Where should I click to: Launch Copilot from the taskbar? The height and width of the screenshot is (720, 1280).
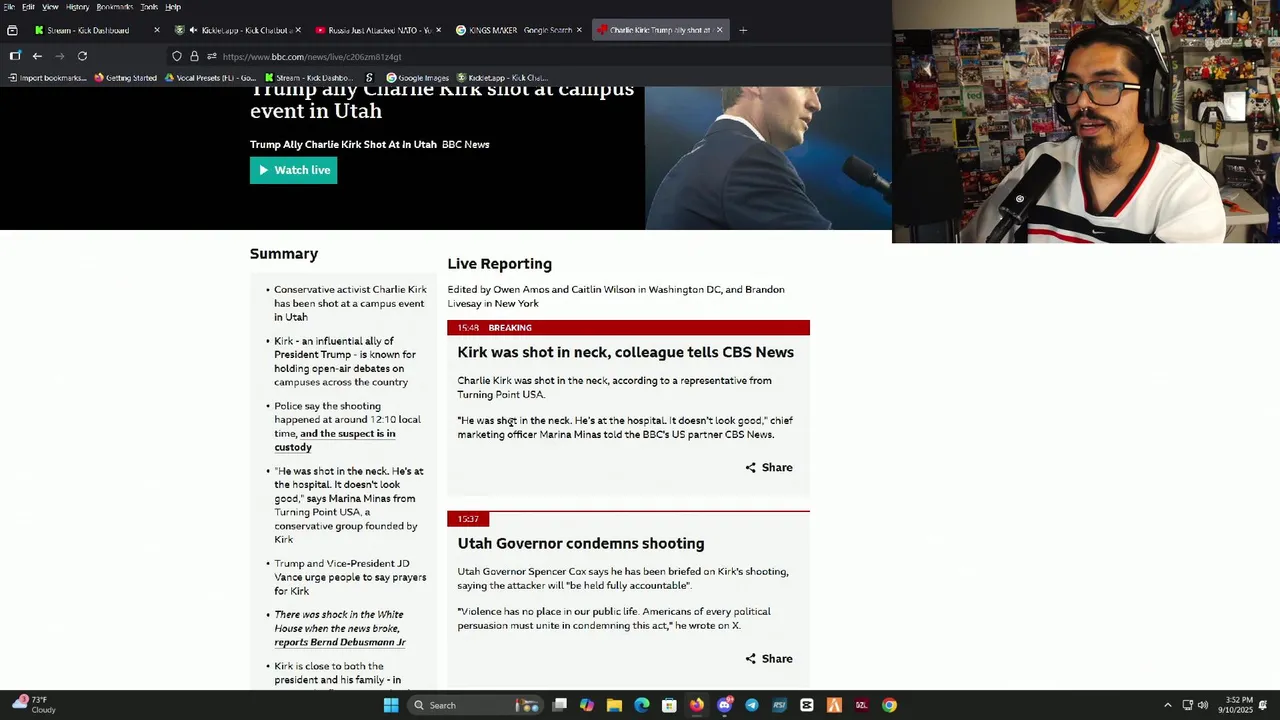587,705
